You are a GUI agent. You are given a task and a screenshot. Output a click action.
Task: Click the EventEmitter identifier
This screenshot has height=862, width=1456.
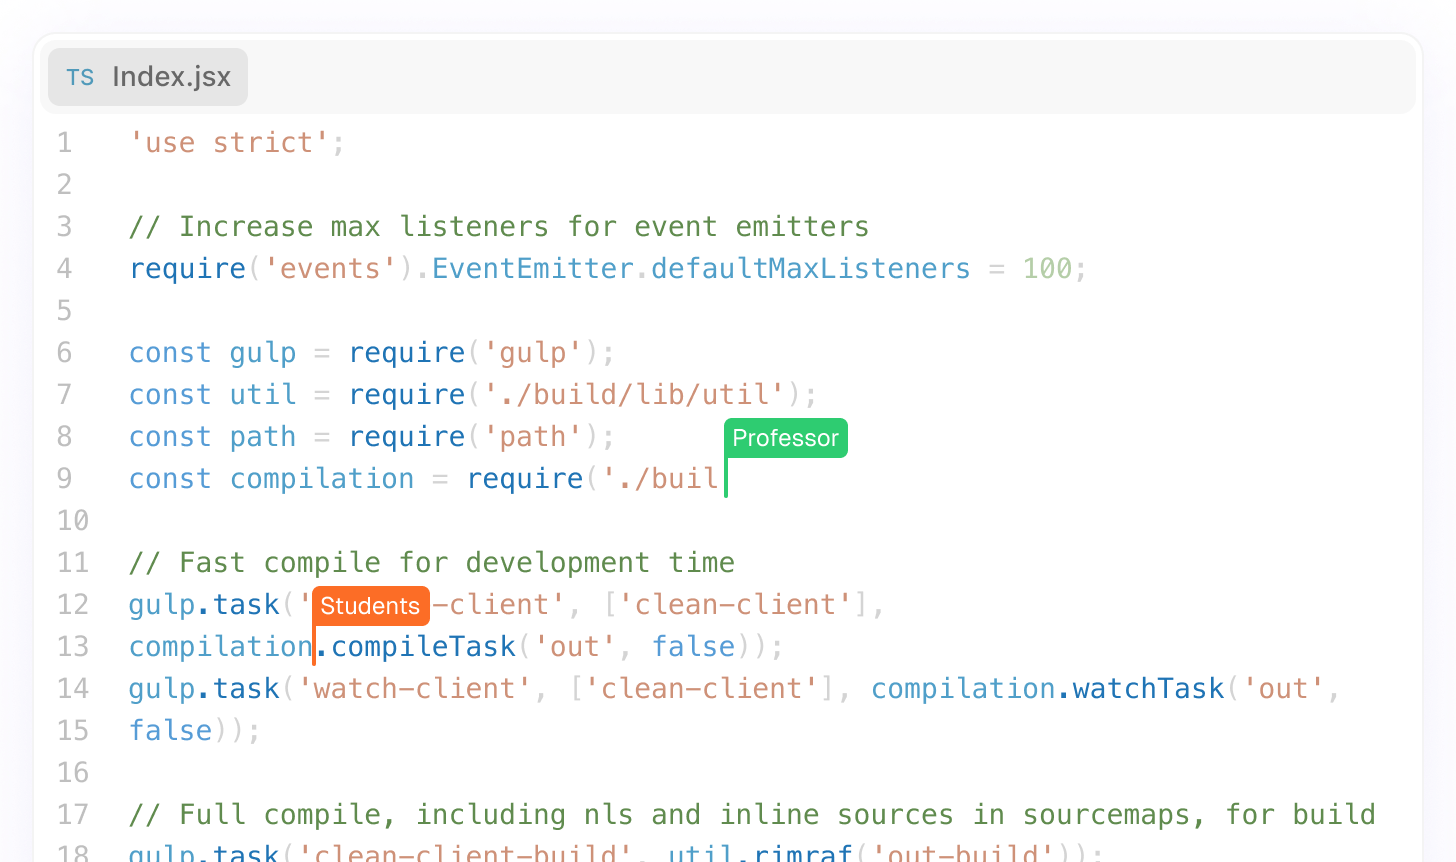tap(532, 269)
